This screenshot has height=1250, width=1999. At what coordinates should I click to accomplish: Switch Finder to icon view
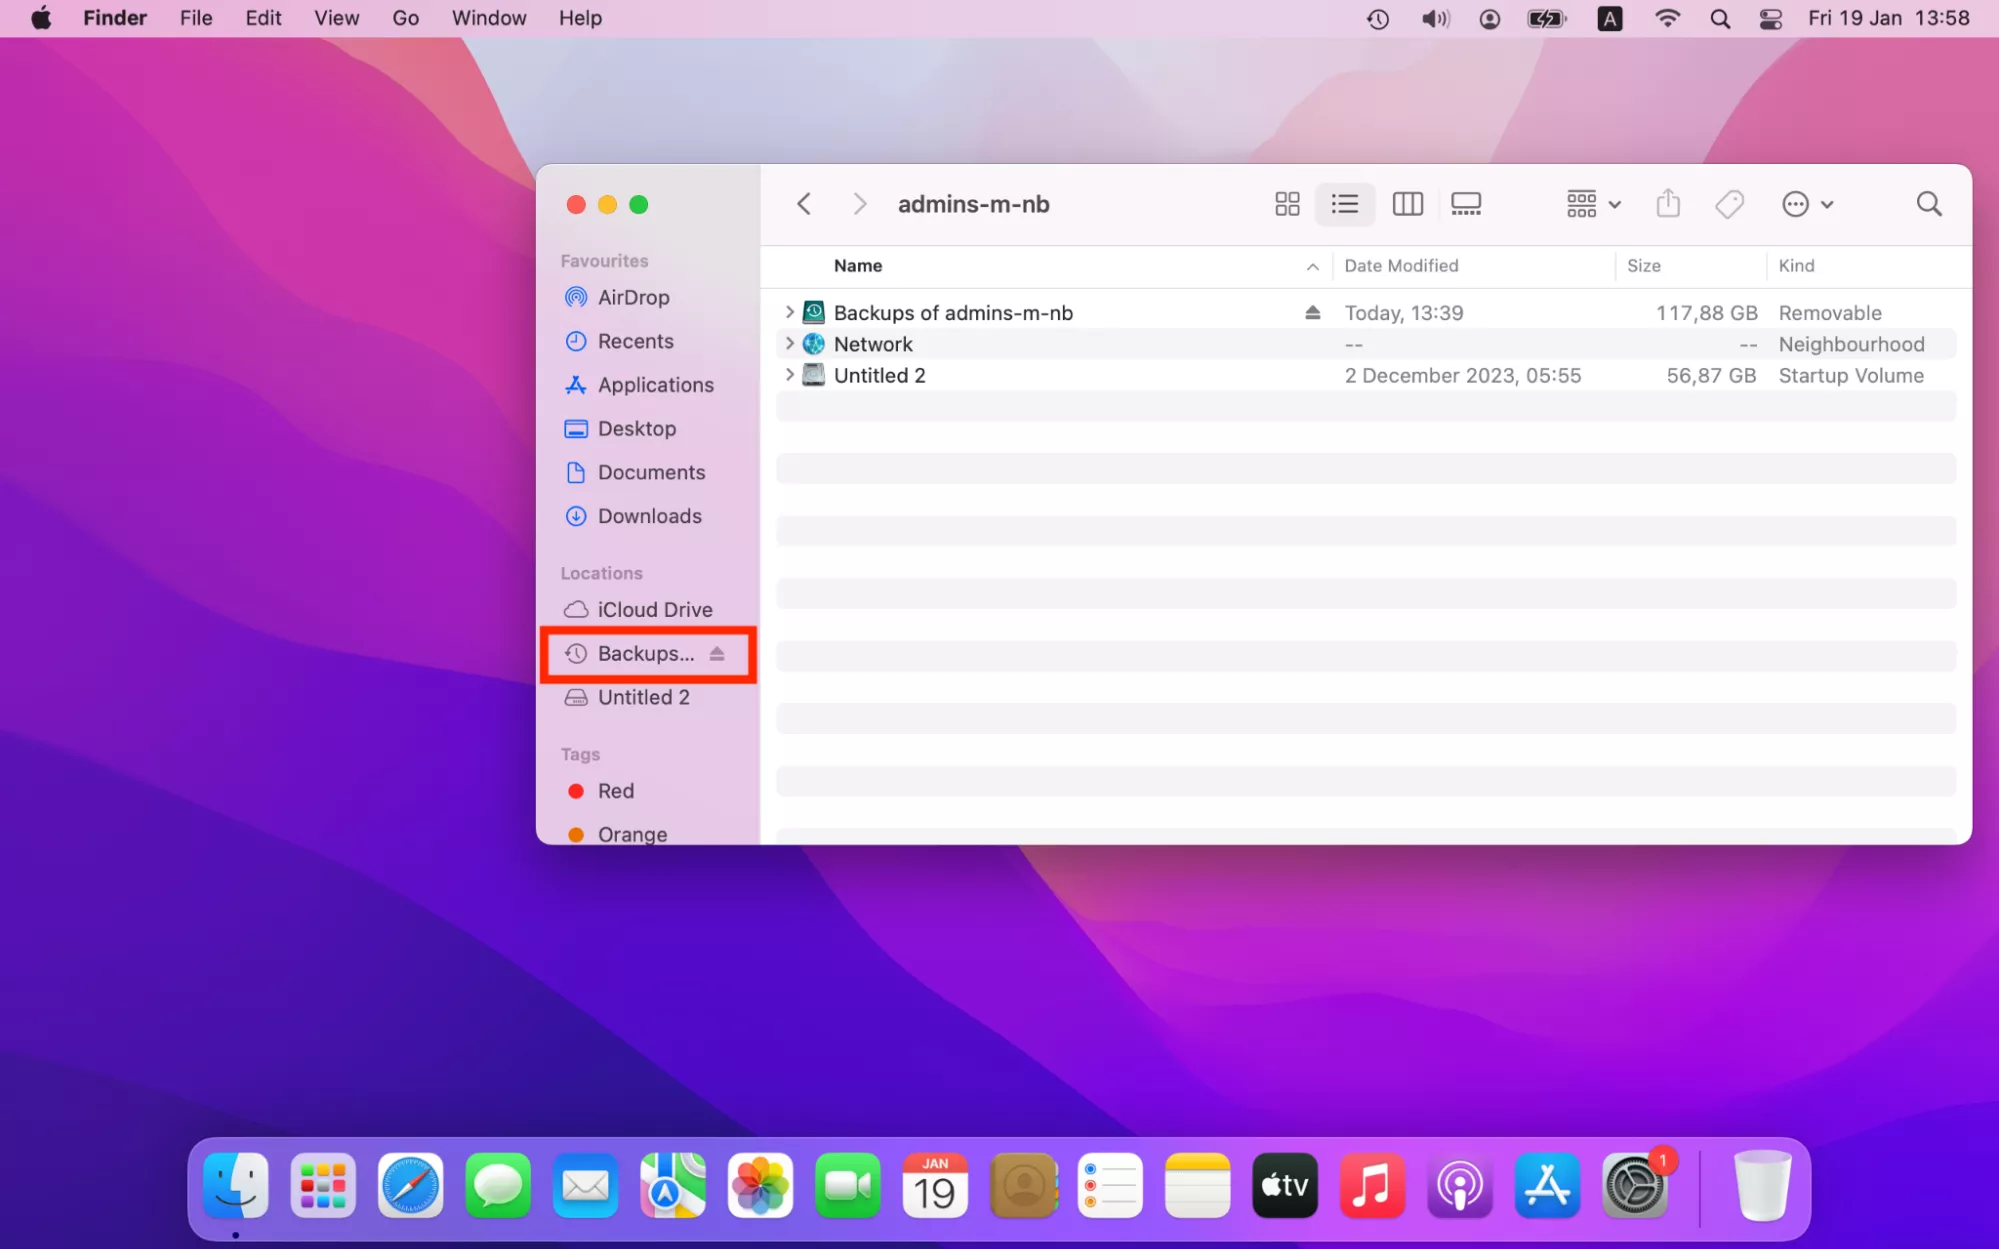pyautogui.click(x=1287, y=204)
